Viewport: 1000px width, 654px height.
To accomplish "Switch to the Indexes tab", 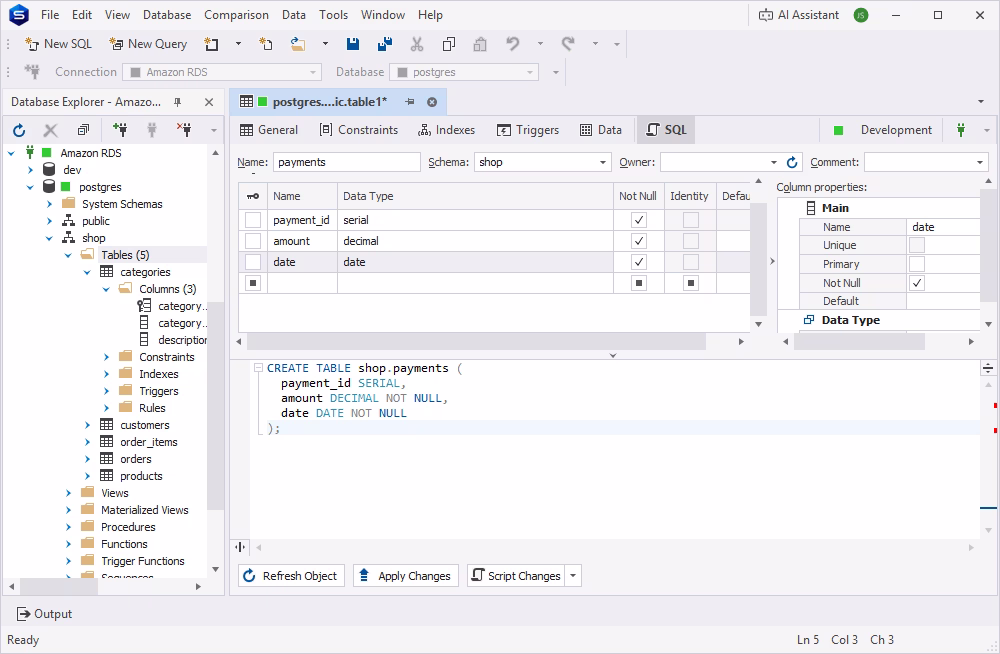I will click(446, 130).
